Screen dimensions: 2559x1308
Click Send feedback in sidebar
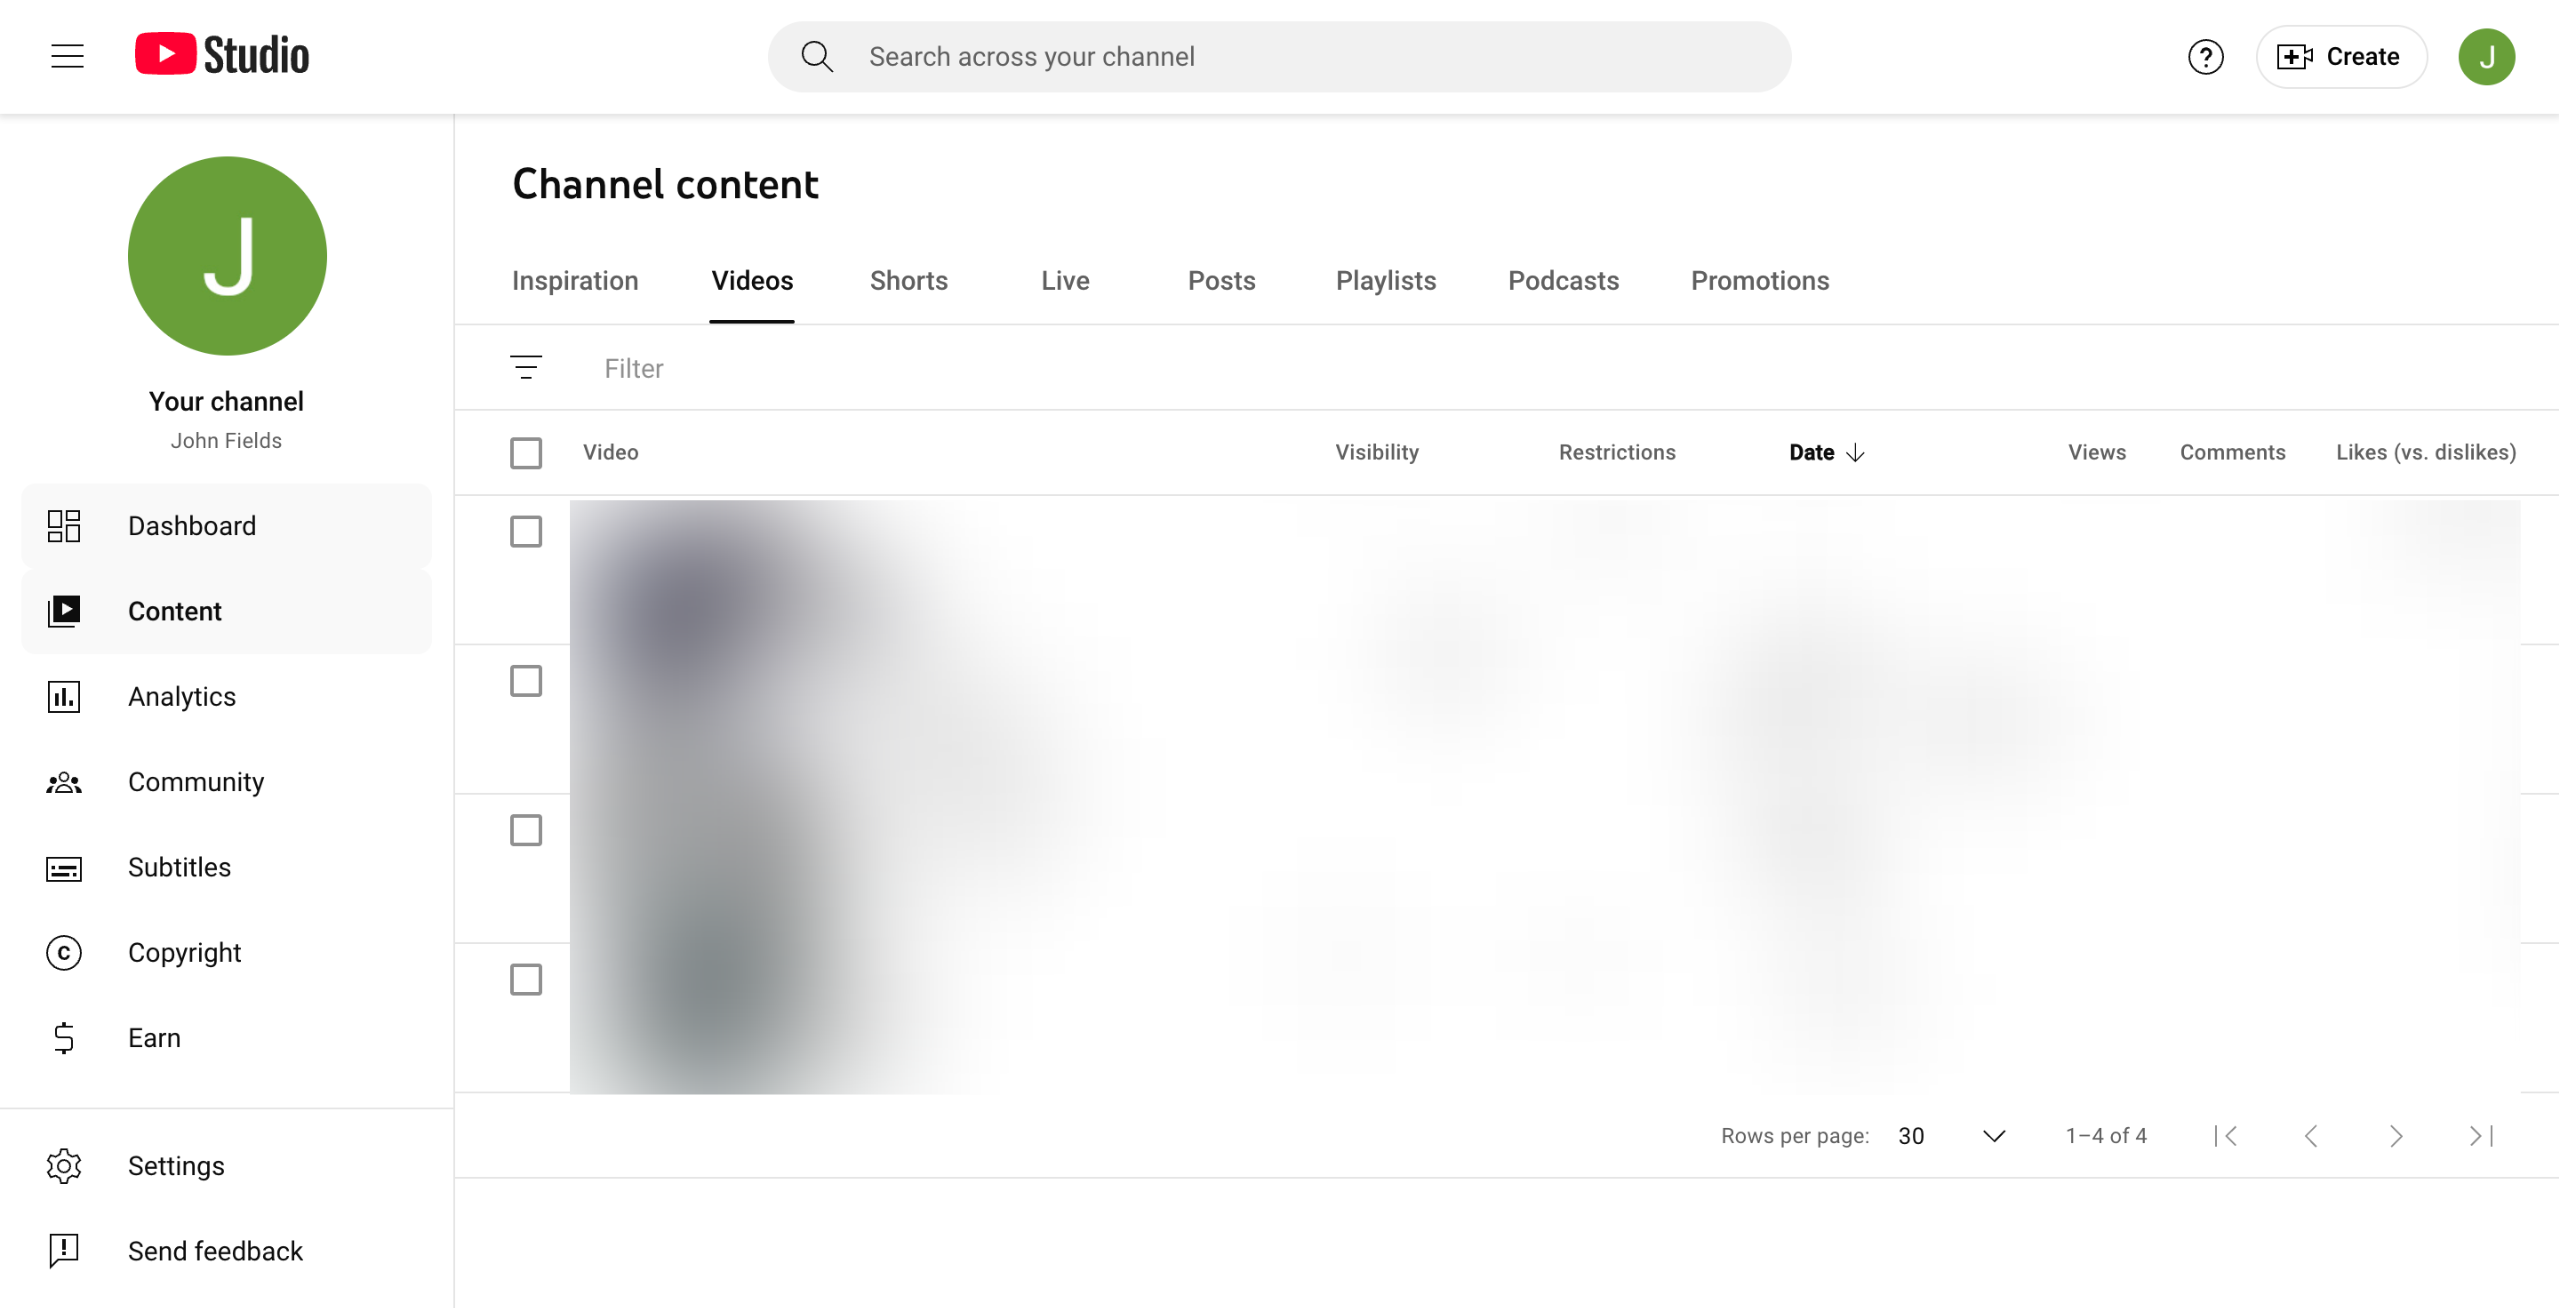215,1251
